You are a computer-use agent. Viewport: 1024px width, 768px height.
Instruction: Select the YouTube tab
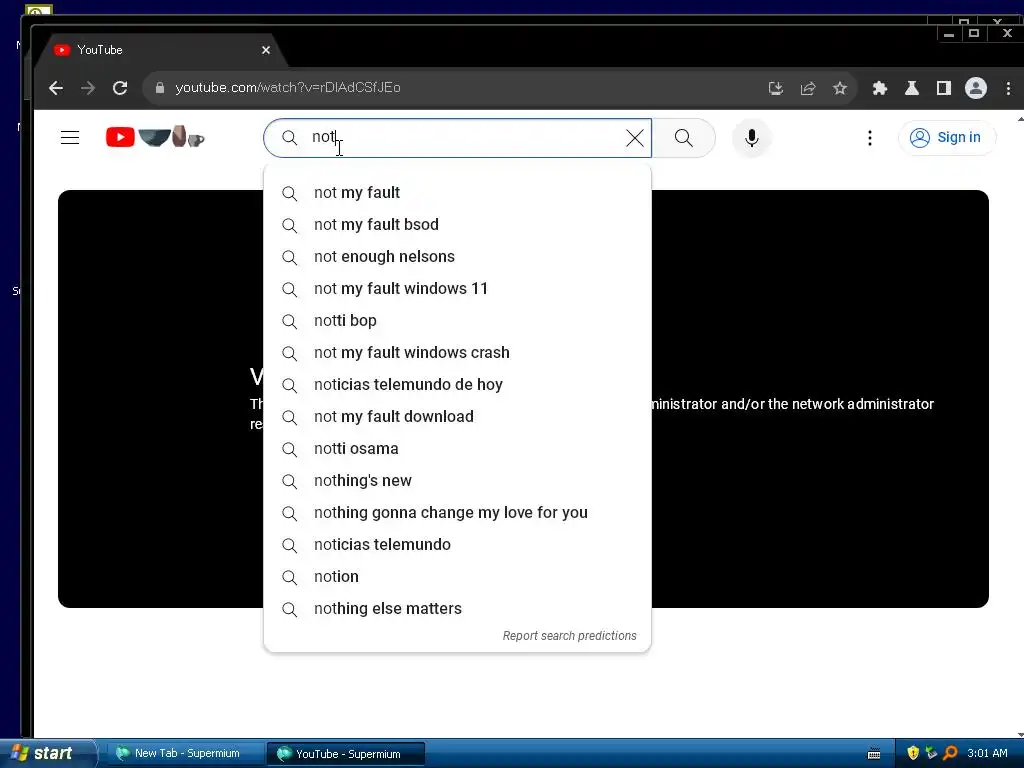160,50
